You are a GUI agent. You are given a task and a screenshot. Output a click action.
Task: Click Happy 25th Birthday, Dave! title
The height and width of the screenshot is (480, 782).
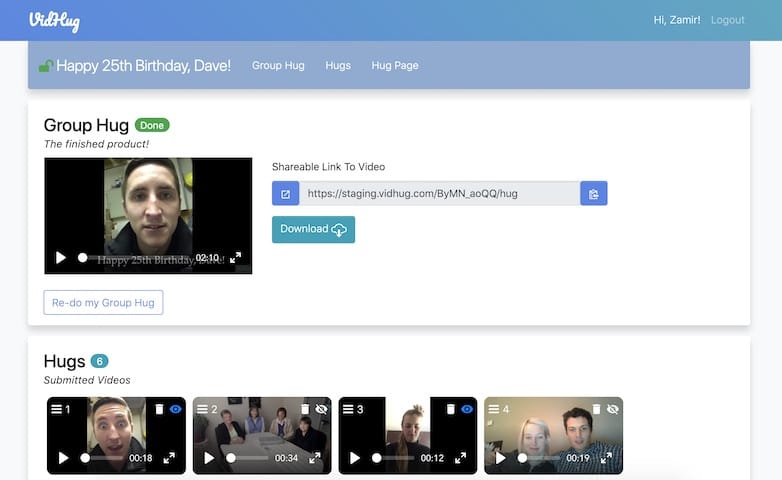(143, 66)
